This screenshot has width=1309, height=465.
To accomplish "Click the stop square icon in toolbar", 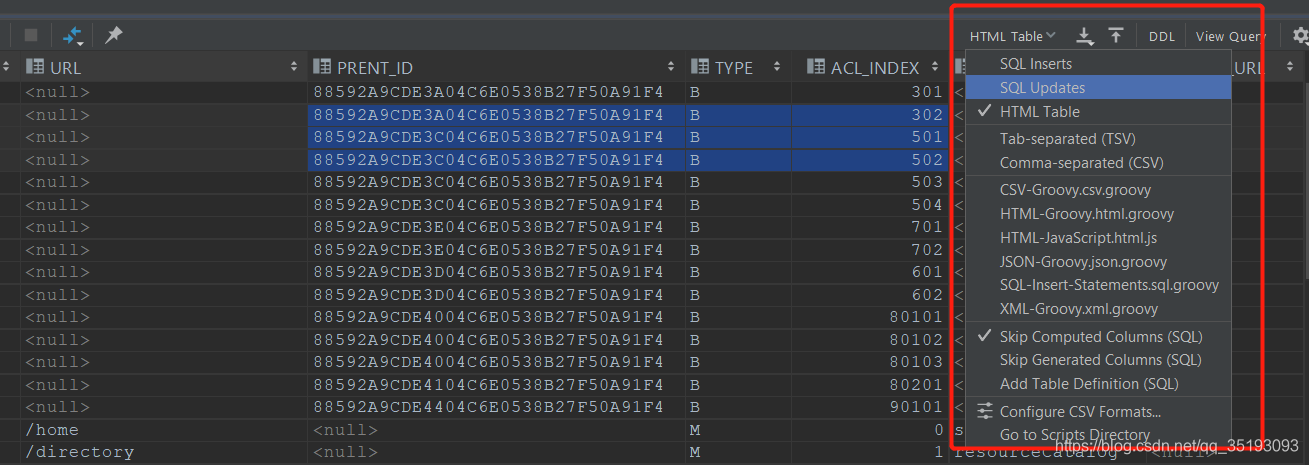I will (x=31, y=35).
